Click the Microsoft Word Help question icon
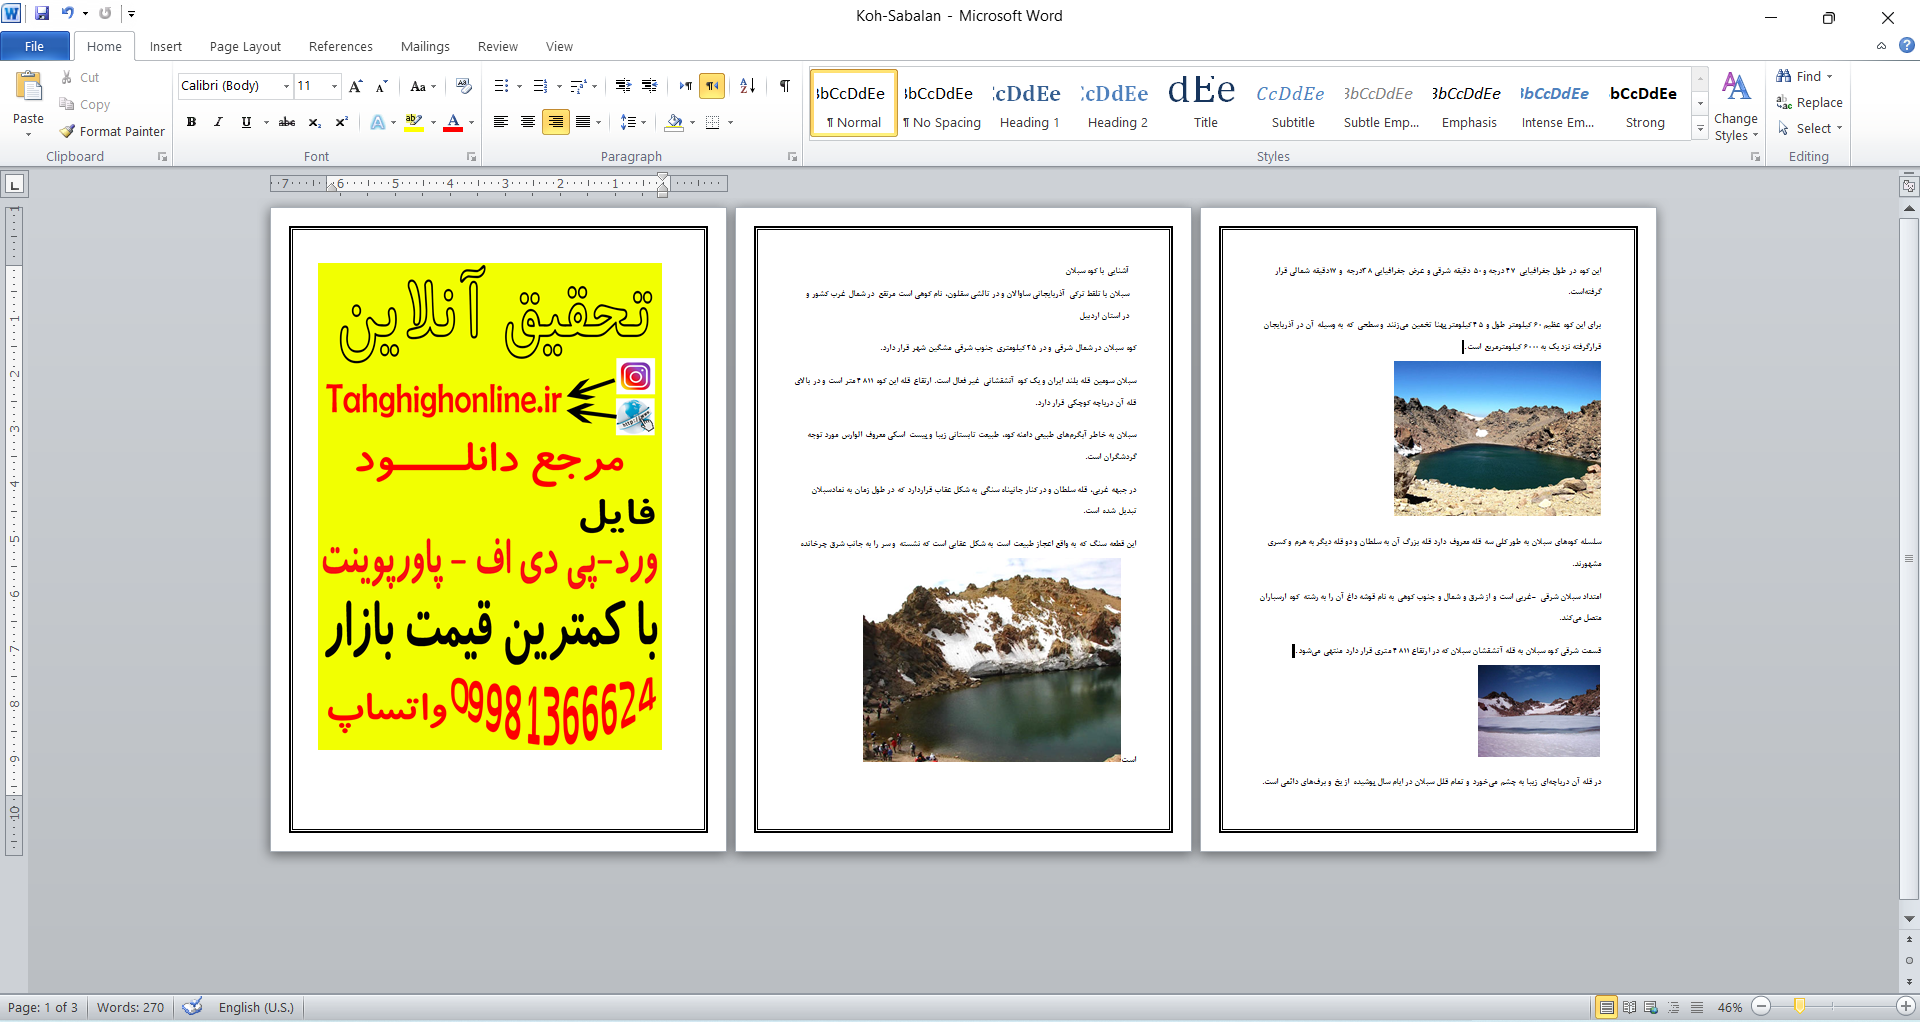 [x=1907, y=46]
